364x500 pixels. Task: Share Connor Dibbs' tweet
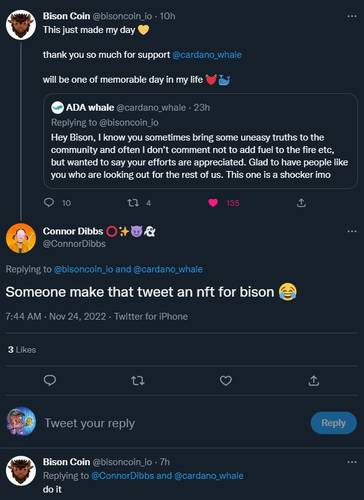tap(313, 380)
